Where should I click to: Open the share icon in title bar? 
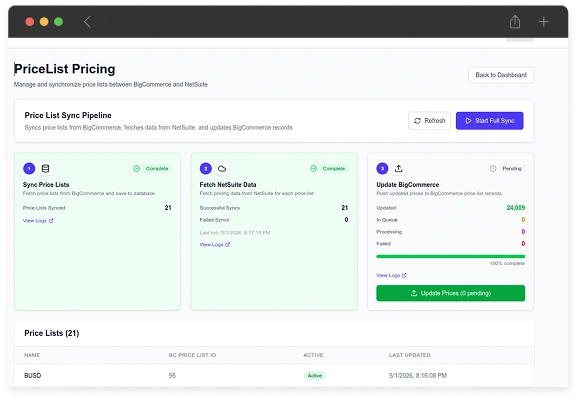coord(515,22)
